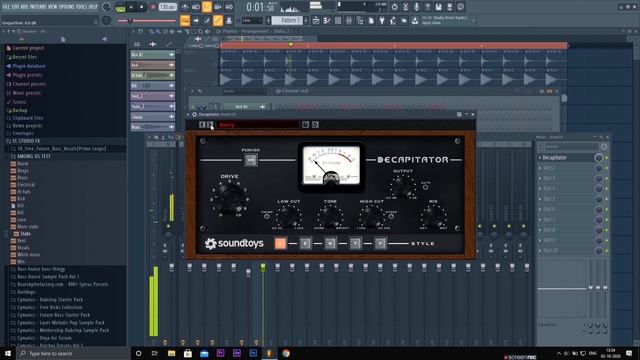Screen dimensions: 640x360
Task: Open the Playlist view icon
Action: coord(316,20)
